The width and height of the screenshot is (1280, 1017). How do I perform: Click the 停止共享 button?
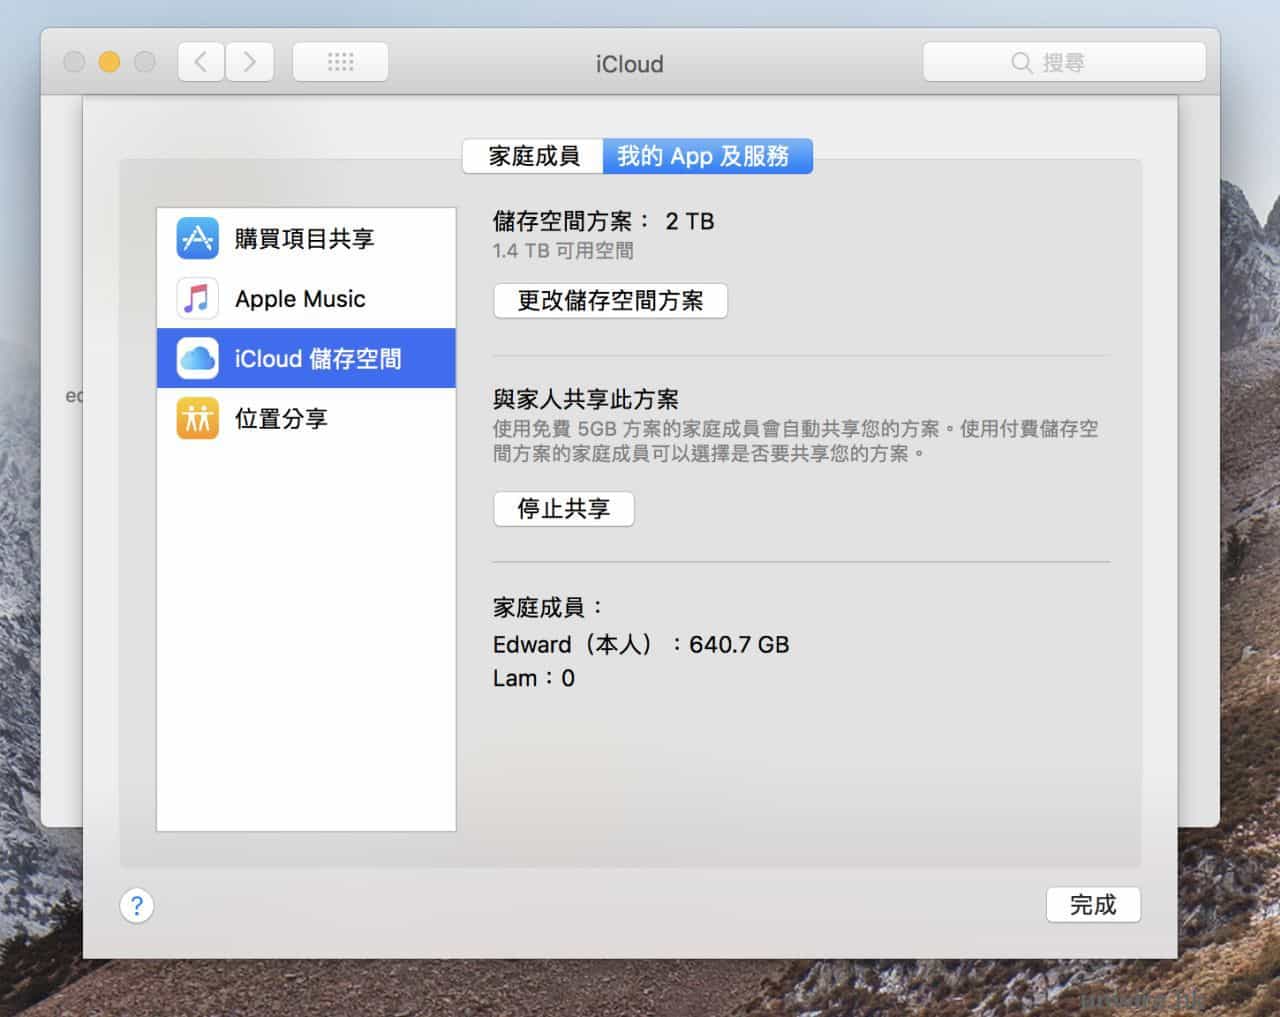click(x=563, y=509)
